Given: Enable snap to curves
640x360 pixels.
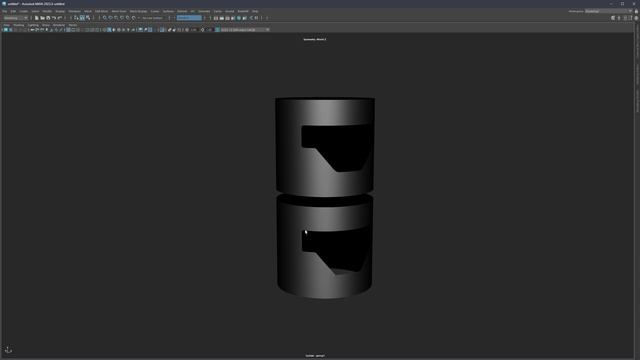Looking at the screenshot, I should click(111, 18).
